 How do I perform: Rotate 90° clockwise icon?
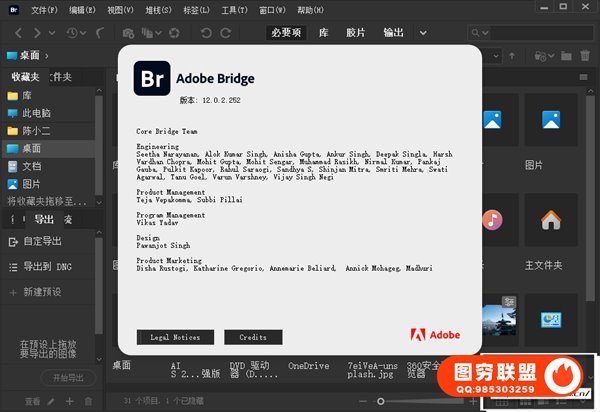pyautogui.click(x=226, y=33)
